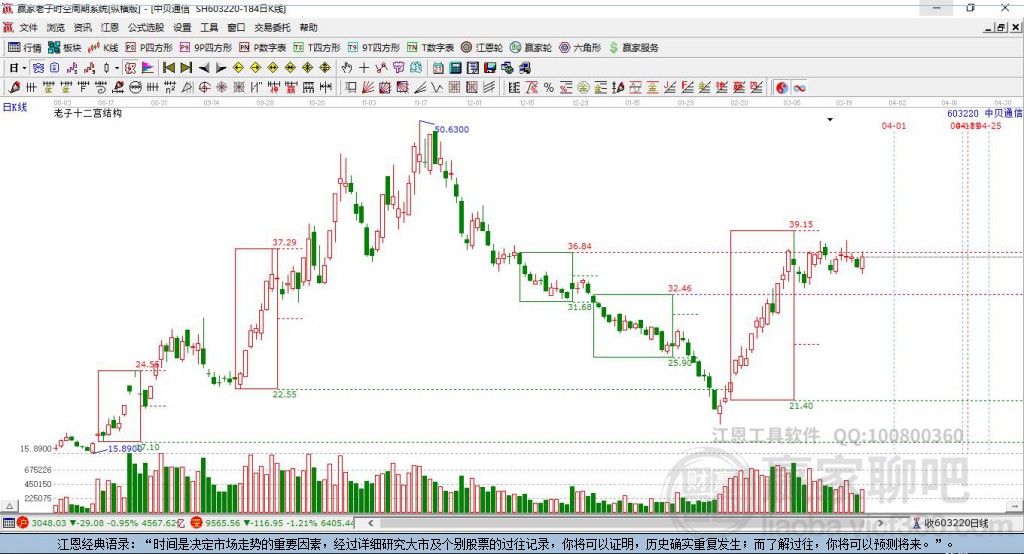Click the infinity symbol toolbar icon
1024x554 pixels.
799,88
